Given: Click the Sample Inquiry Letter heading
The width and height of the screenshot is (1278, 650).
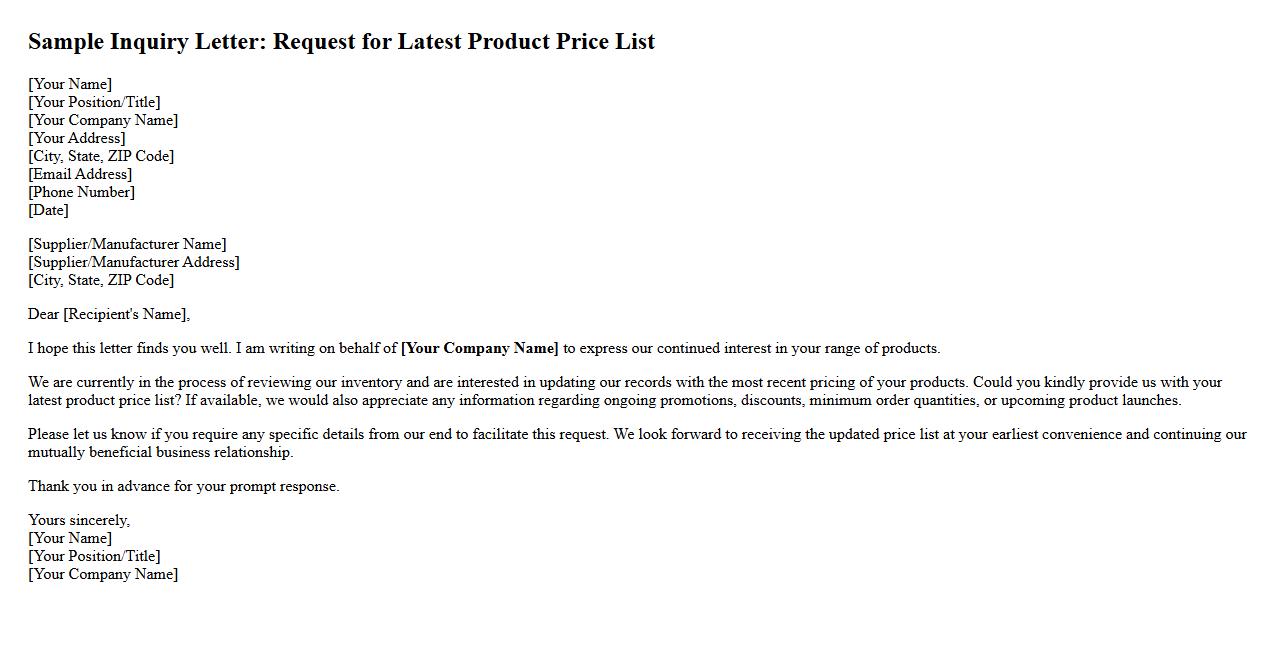Looking at the screenshot, I should pyautogui.click(x=341, y=42).
